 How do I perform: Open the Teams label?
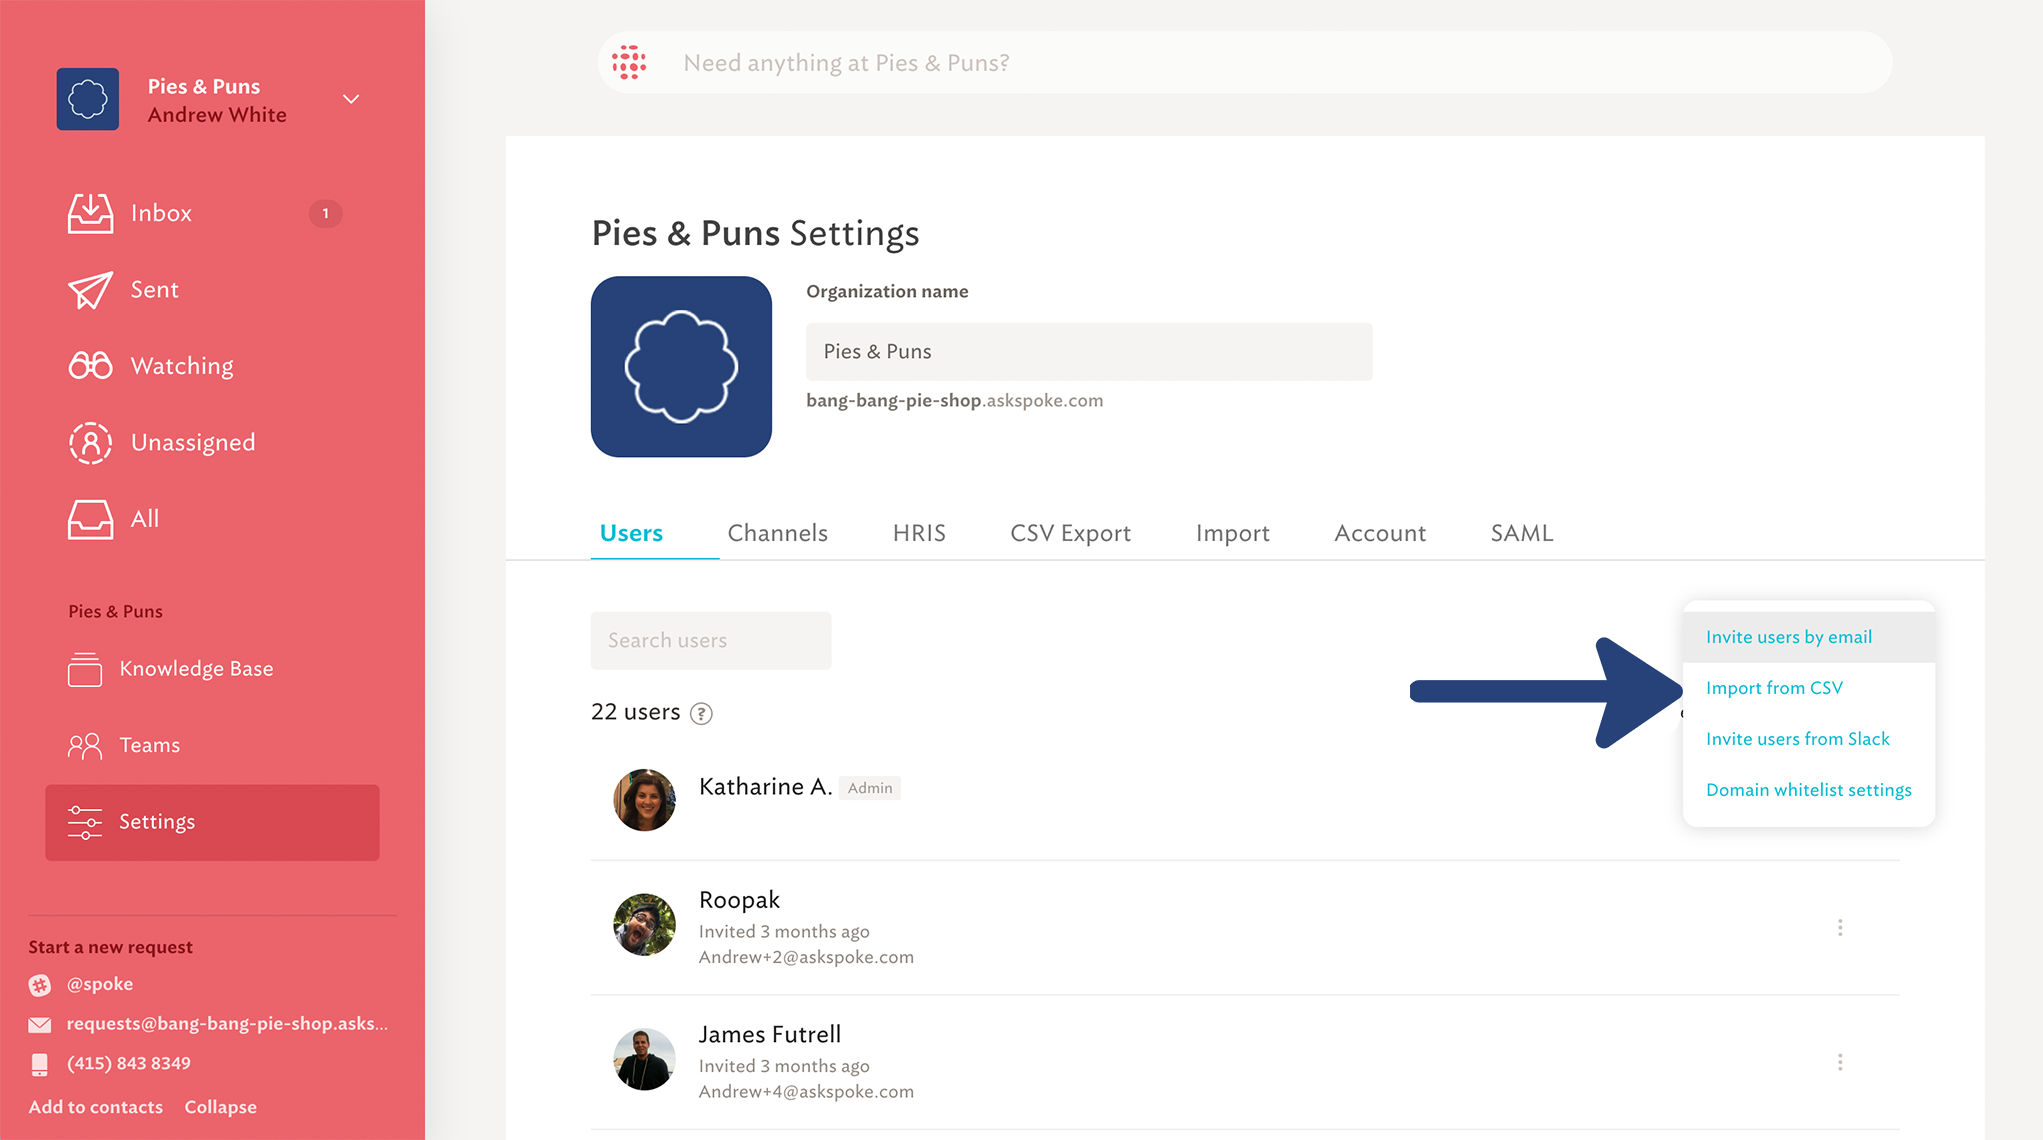coord(150,745)
